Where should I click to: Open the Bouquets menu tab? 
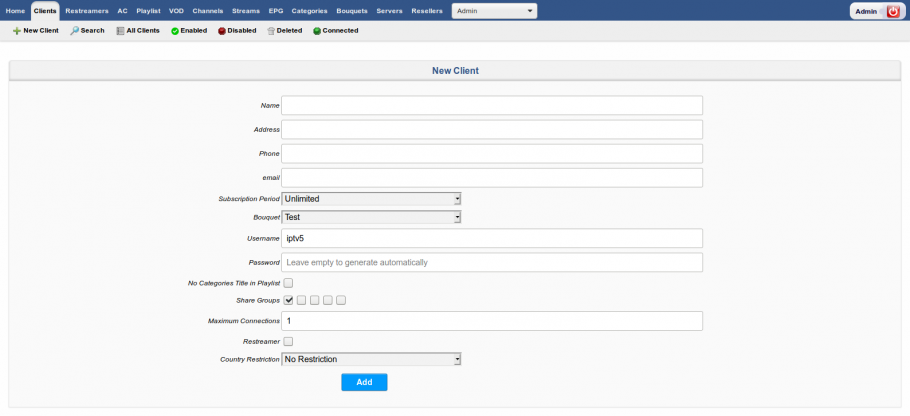[x=352, y=11]
